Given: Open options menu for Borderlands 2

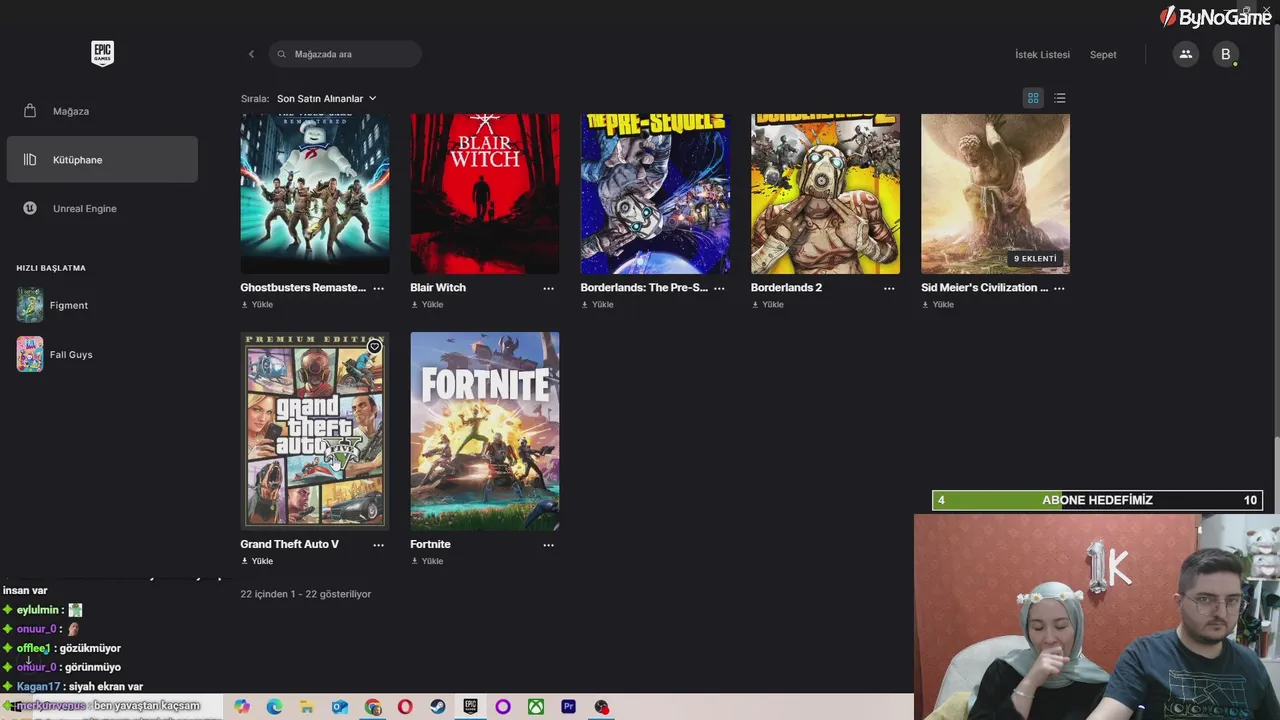Looking at the screenshot, I should 889,288.
